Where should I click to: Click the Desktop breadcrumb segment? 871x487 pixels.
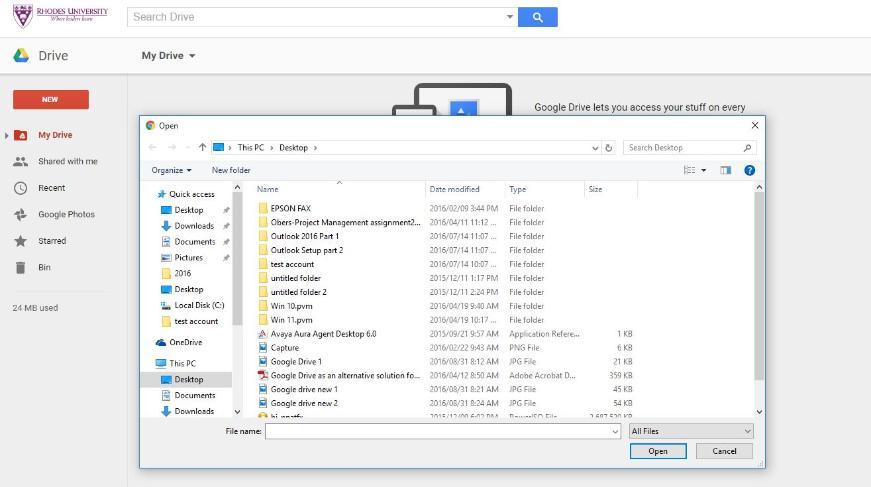[x=293, y=148]
